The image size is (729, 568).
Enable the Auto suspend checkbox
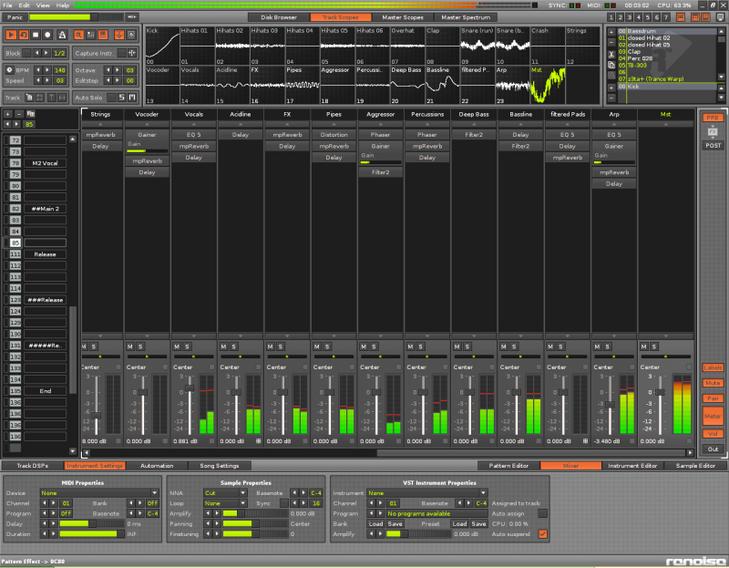543,533
